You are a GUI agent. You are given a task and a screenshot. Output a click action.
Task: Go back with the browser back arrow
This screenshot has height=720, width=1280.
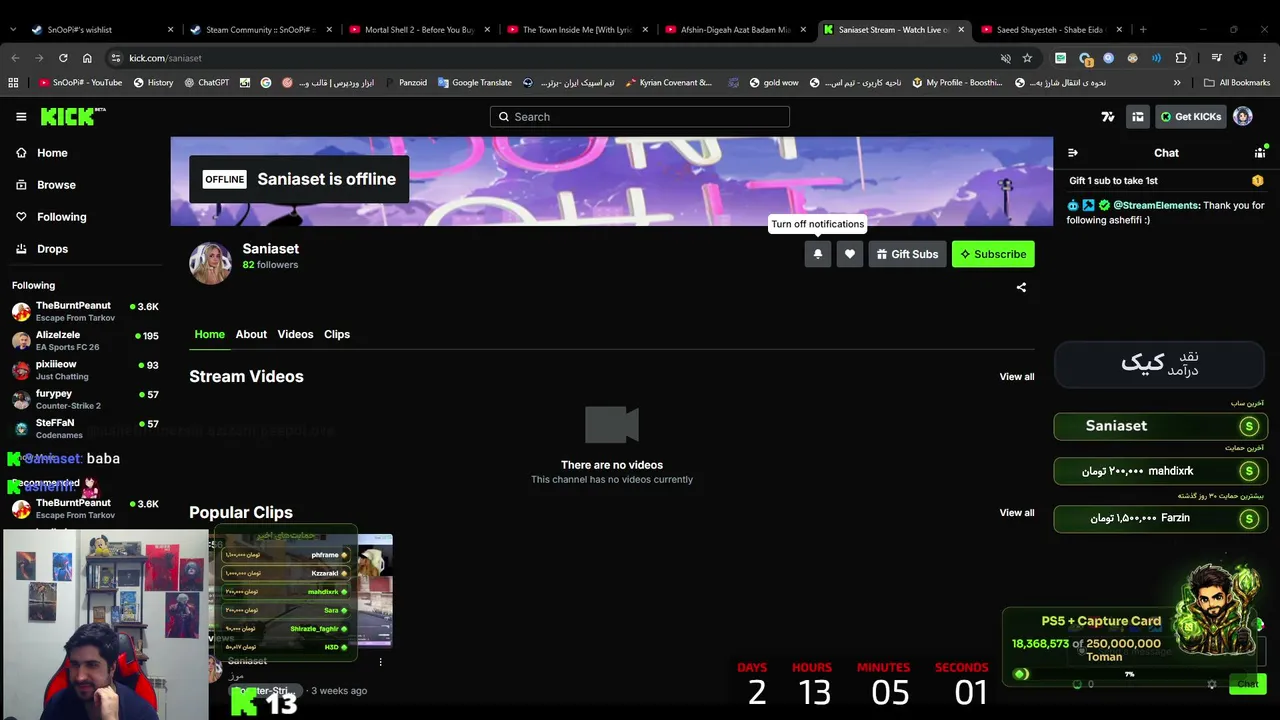point(15,58)
